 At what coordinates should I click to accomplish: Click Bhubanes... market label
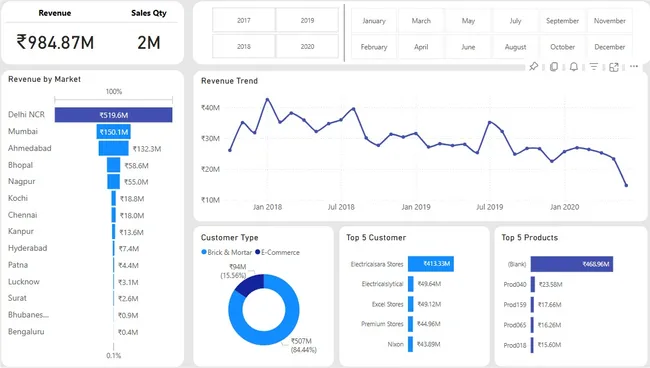coord(28,315)
